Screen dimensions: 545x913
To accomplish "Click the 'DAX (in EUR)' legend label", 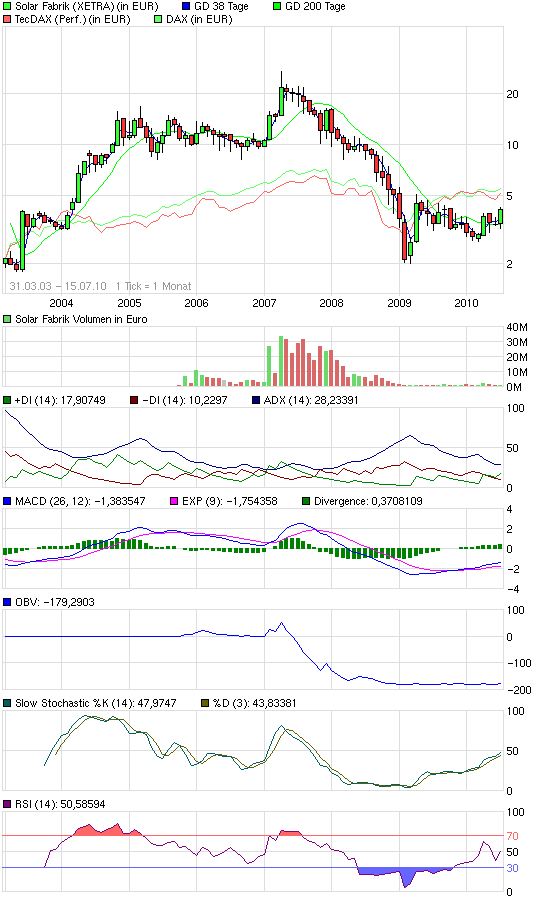I will click(x=199, y=19).
